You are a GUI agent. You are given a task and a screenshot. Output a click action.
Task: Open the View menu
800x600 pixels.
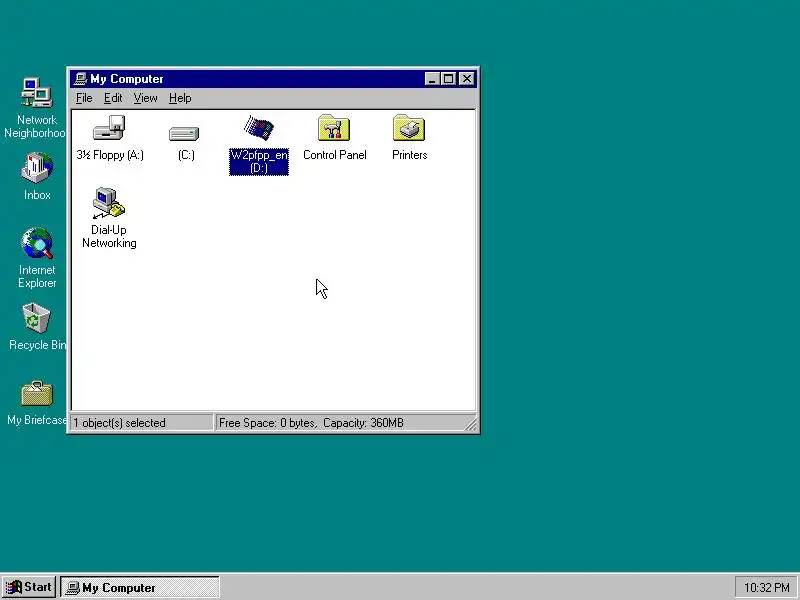[x=145, y=98]
